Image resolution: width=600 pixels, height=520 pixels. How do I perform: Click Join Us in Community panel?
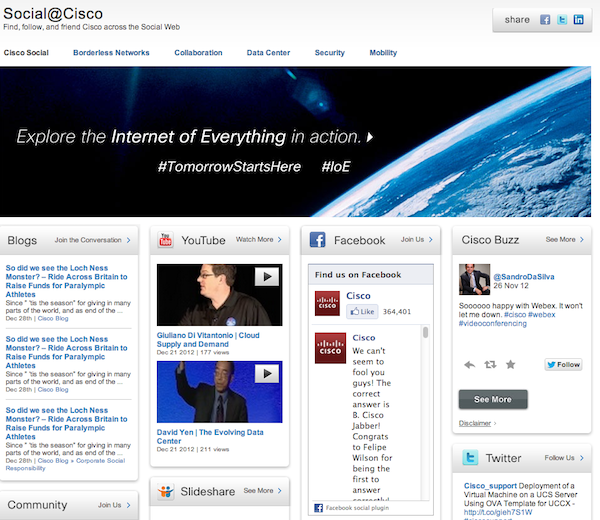pos(109,505)
